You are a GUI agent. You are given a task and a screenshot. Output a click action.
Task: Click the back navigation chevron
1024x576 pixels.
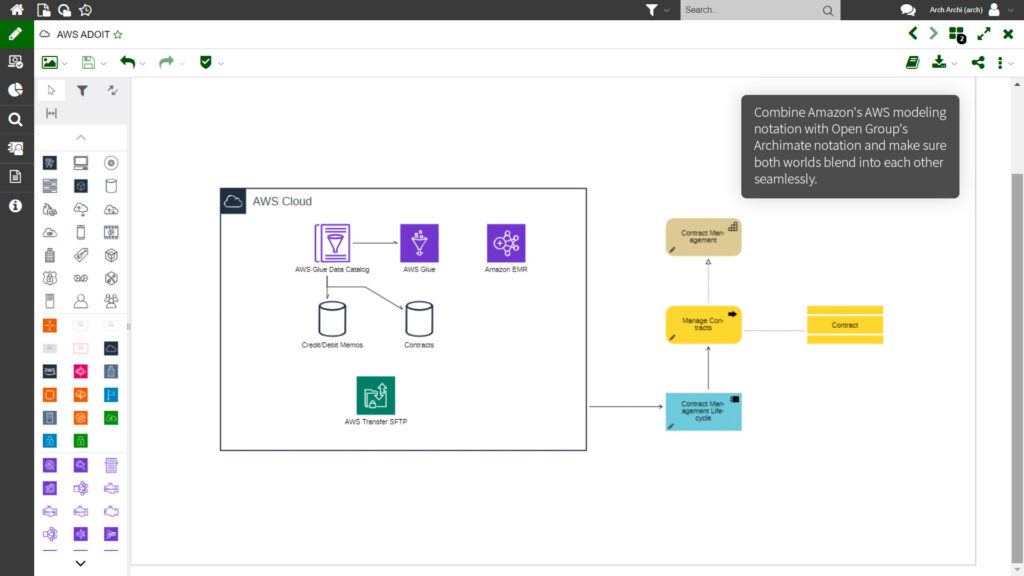point(913,33)
